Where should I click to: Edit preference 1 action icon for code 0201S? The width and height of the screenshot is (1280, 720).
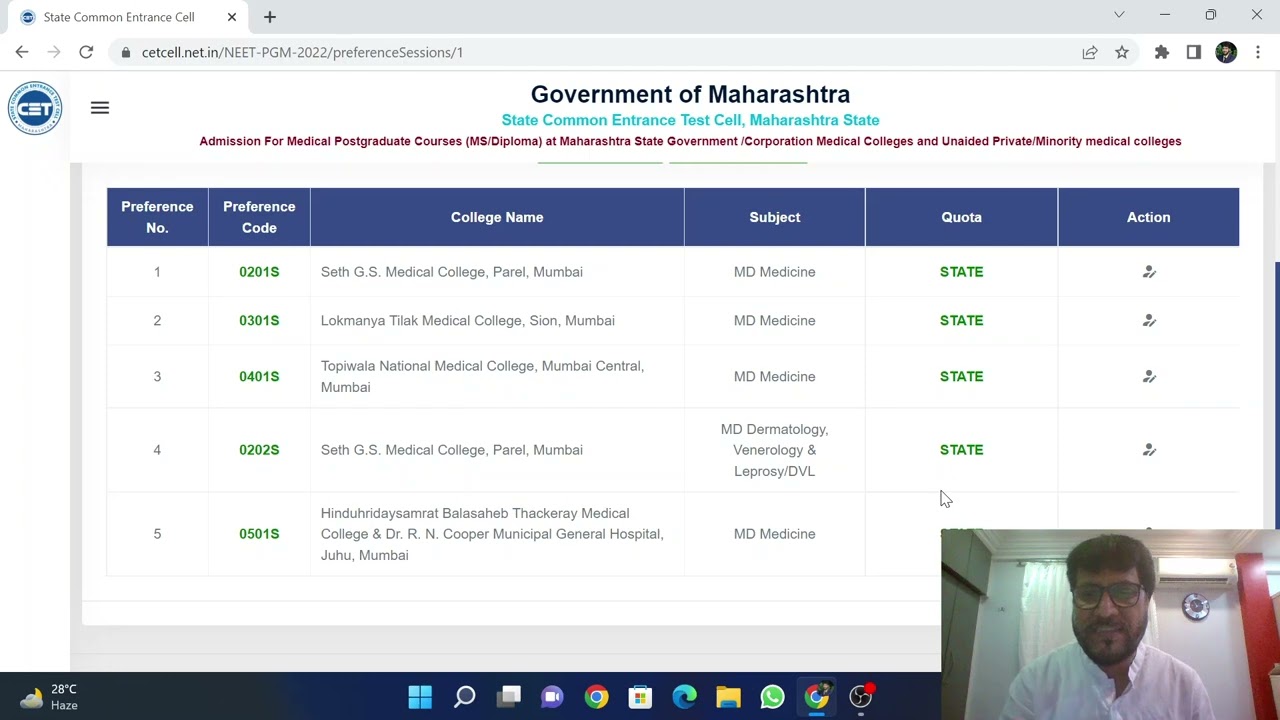click(1149, 272)
